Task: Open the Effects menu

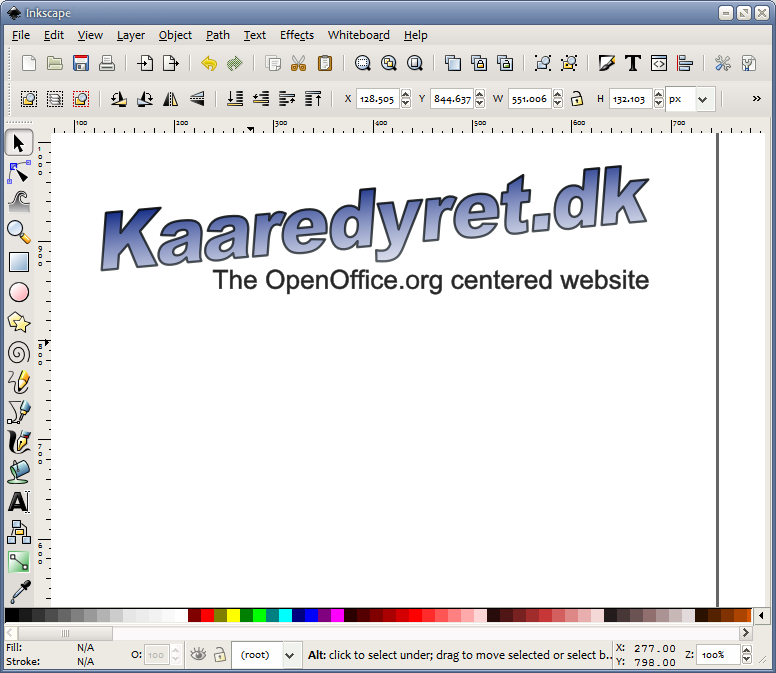Action: click(x=297, y=35)
